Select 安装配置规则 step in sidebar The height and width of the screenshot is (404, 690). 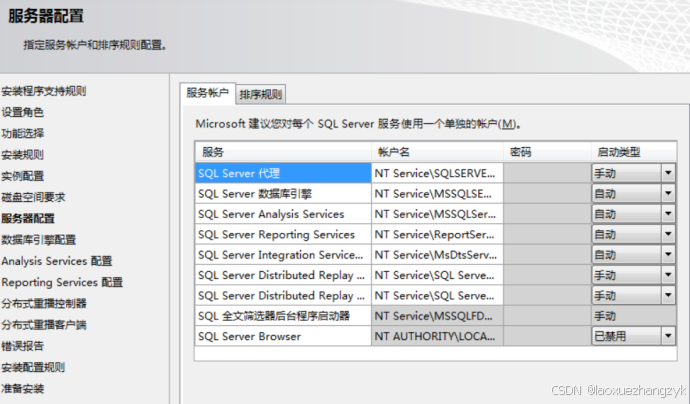(33, 367)
